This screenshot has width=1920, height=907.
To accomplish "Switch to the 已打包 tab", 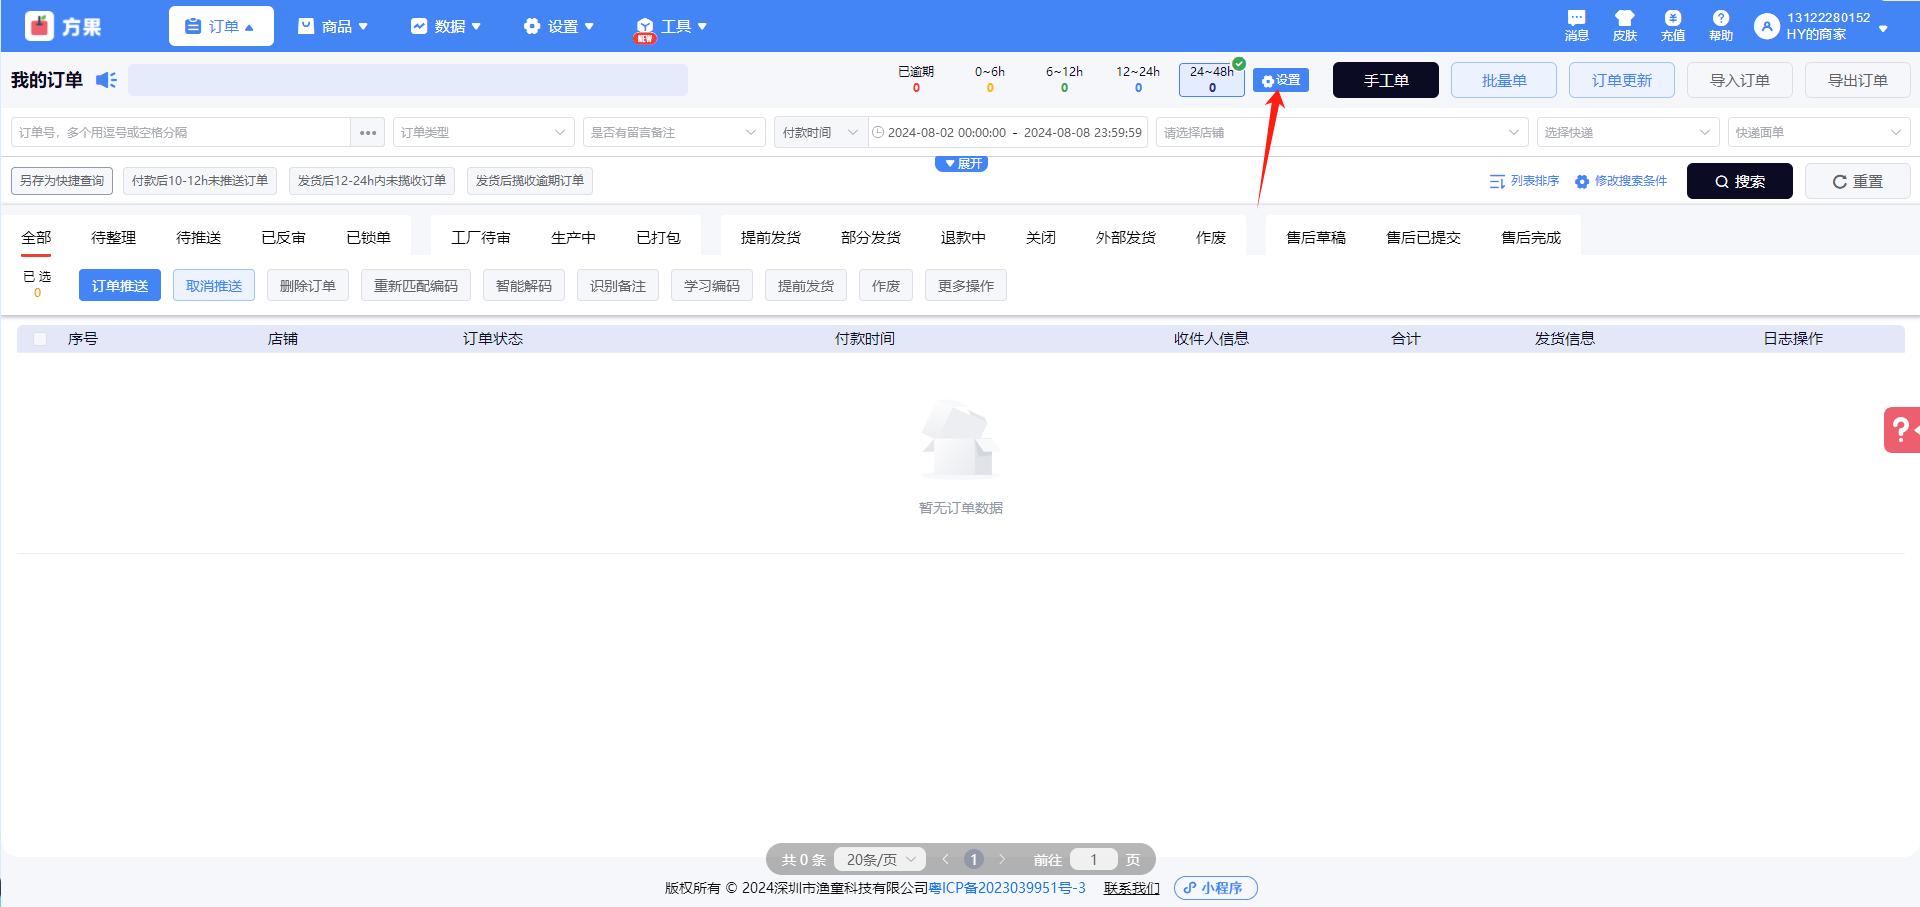I will [658, 237].
